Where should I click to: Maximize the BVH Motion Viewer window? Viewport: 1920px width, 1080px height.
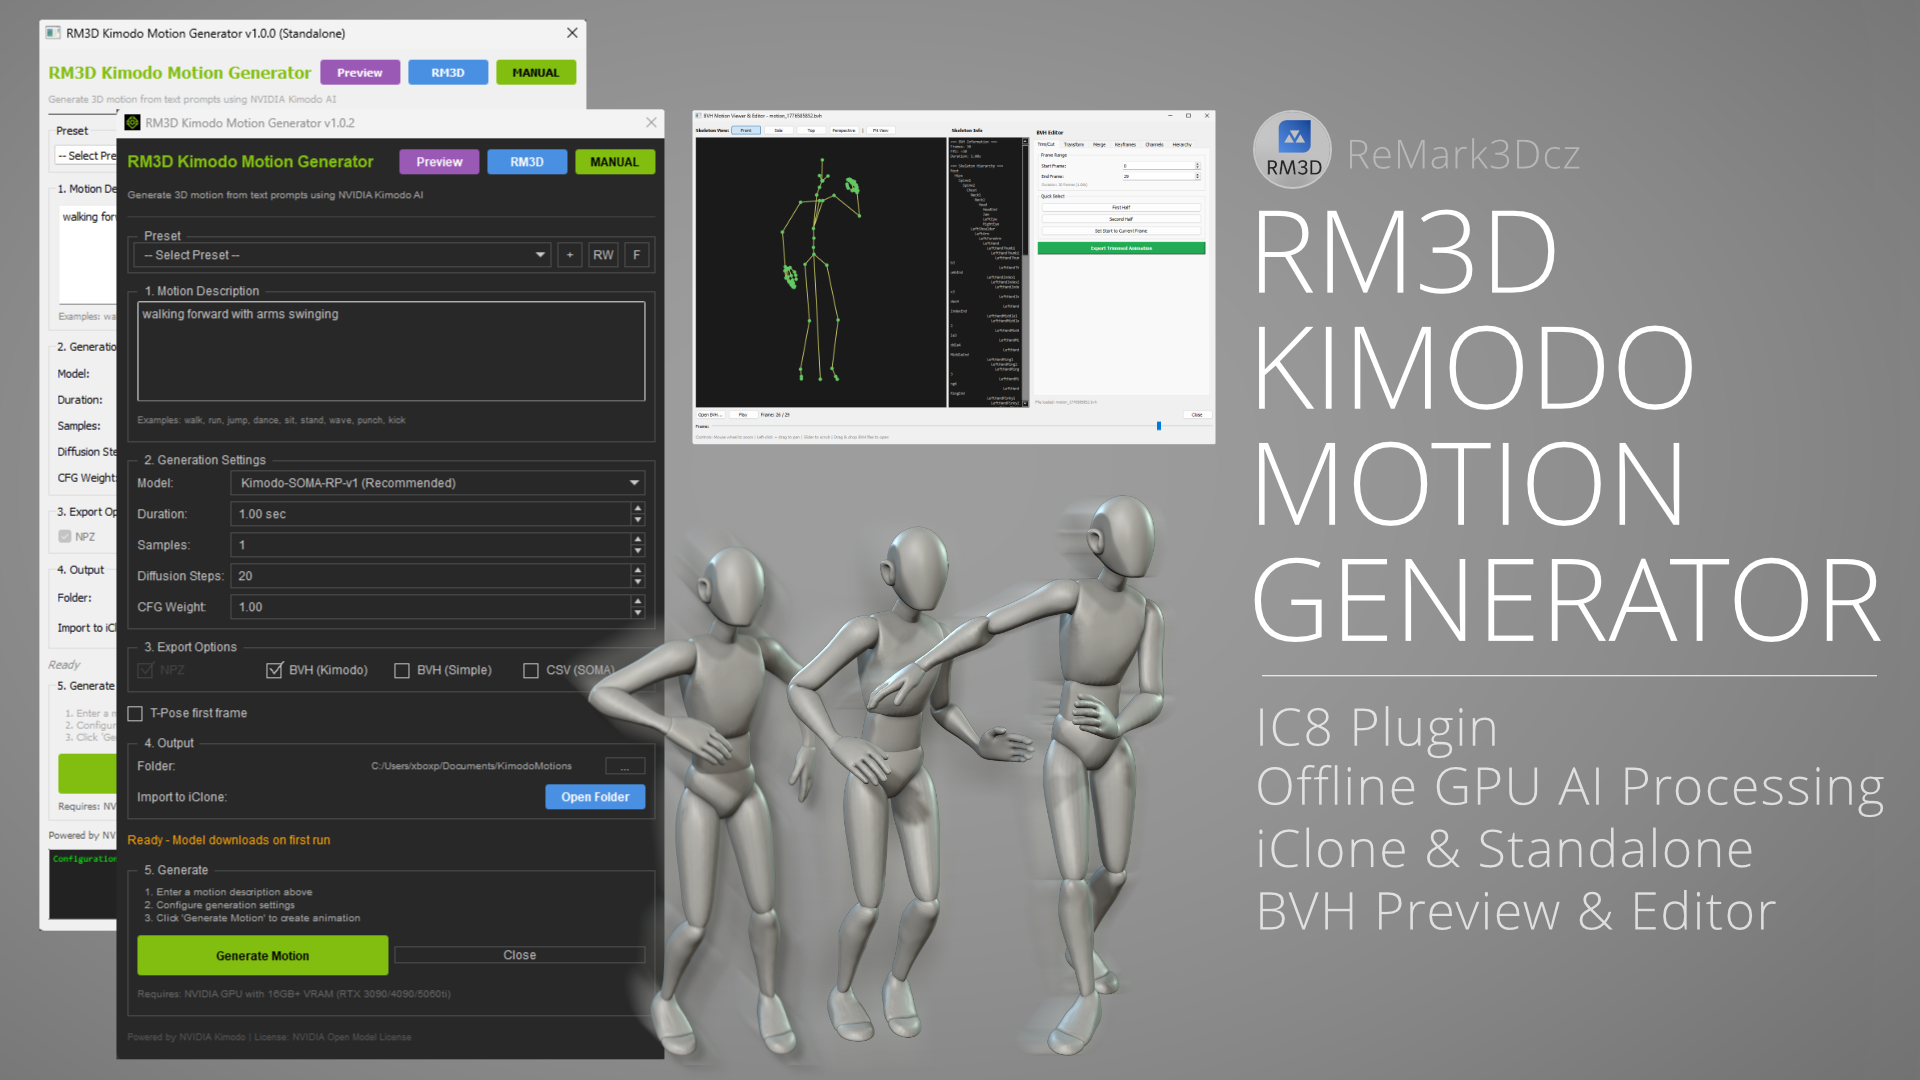(1188, 116)
